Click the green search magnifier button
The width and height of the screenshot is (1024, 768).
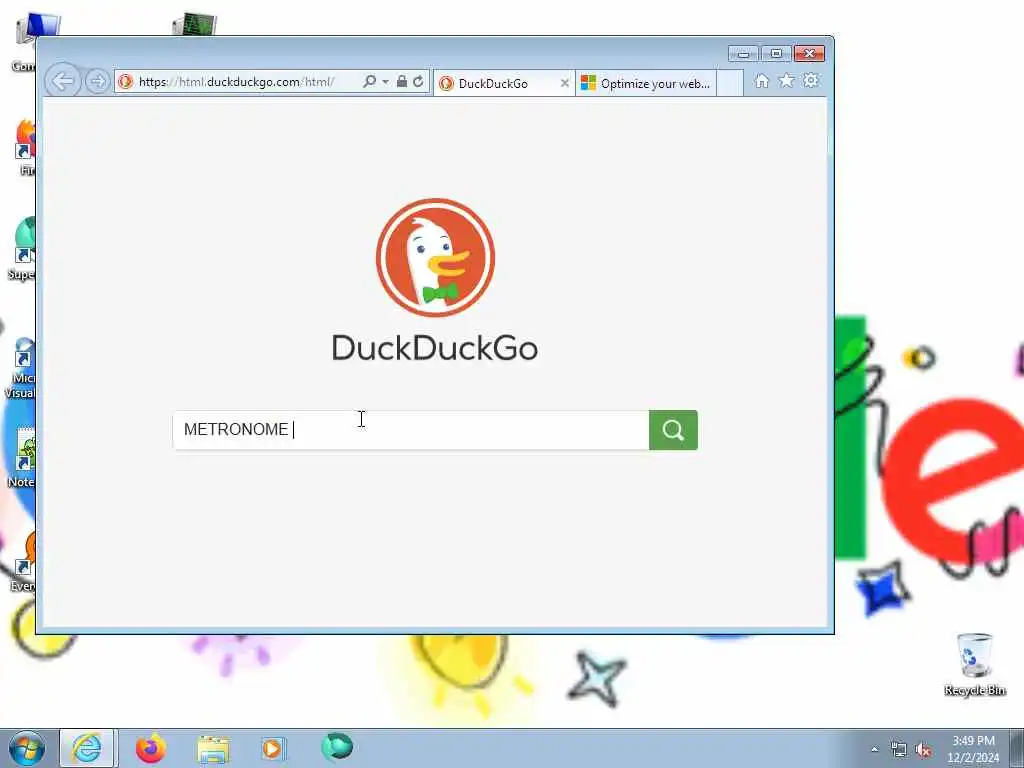click(x=673, y=430)
